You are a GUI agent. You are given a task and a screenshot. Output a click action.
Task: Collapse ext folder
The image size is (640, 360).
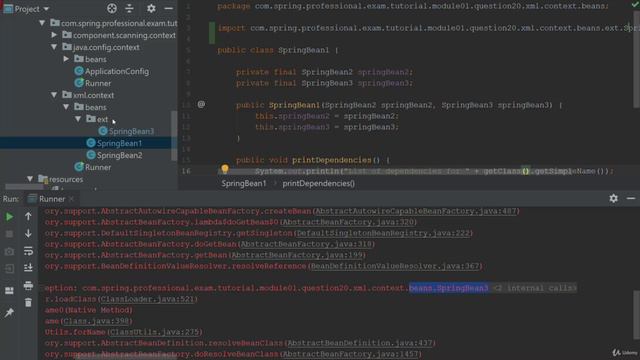(78, 119)
